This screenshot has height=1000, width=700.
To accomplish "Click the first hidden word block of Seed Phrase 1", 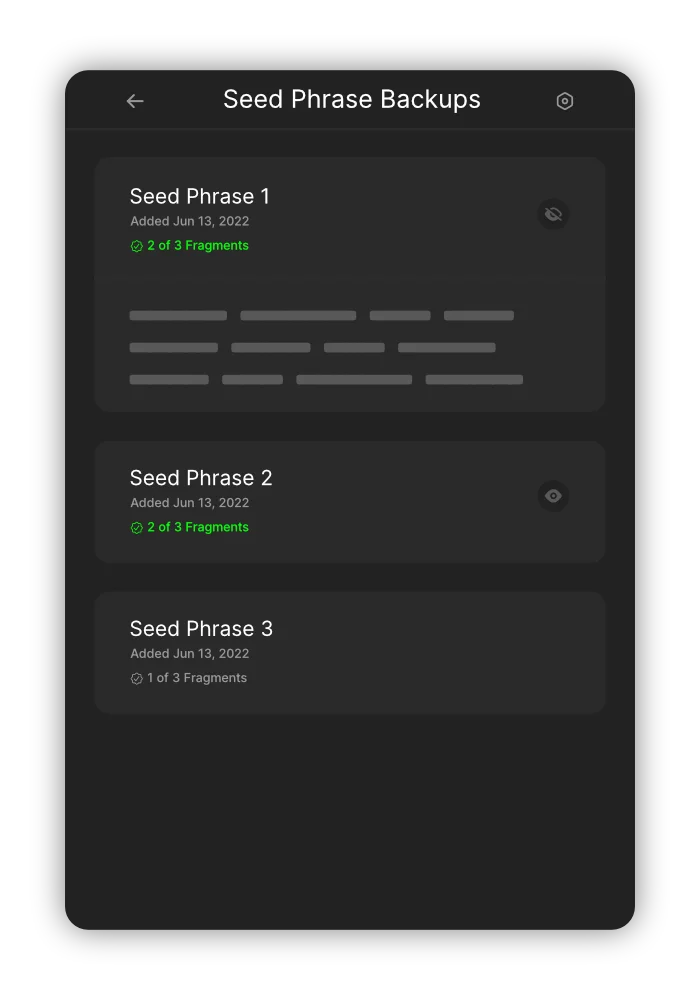I will (x=177, y=315).
